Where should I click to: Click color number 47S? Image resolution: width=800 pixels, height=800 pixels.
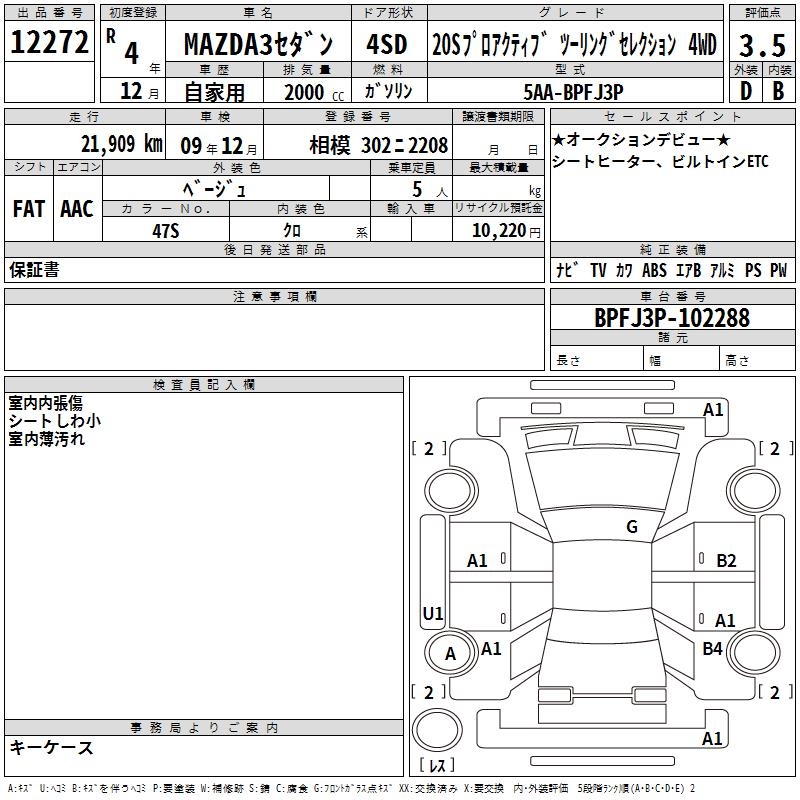pyautogui.click(x=166, y=231)
